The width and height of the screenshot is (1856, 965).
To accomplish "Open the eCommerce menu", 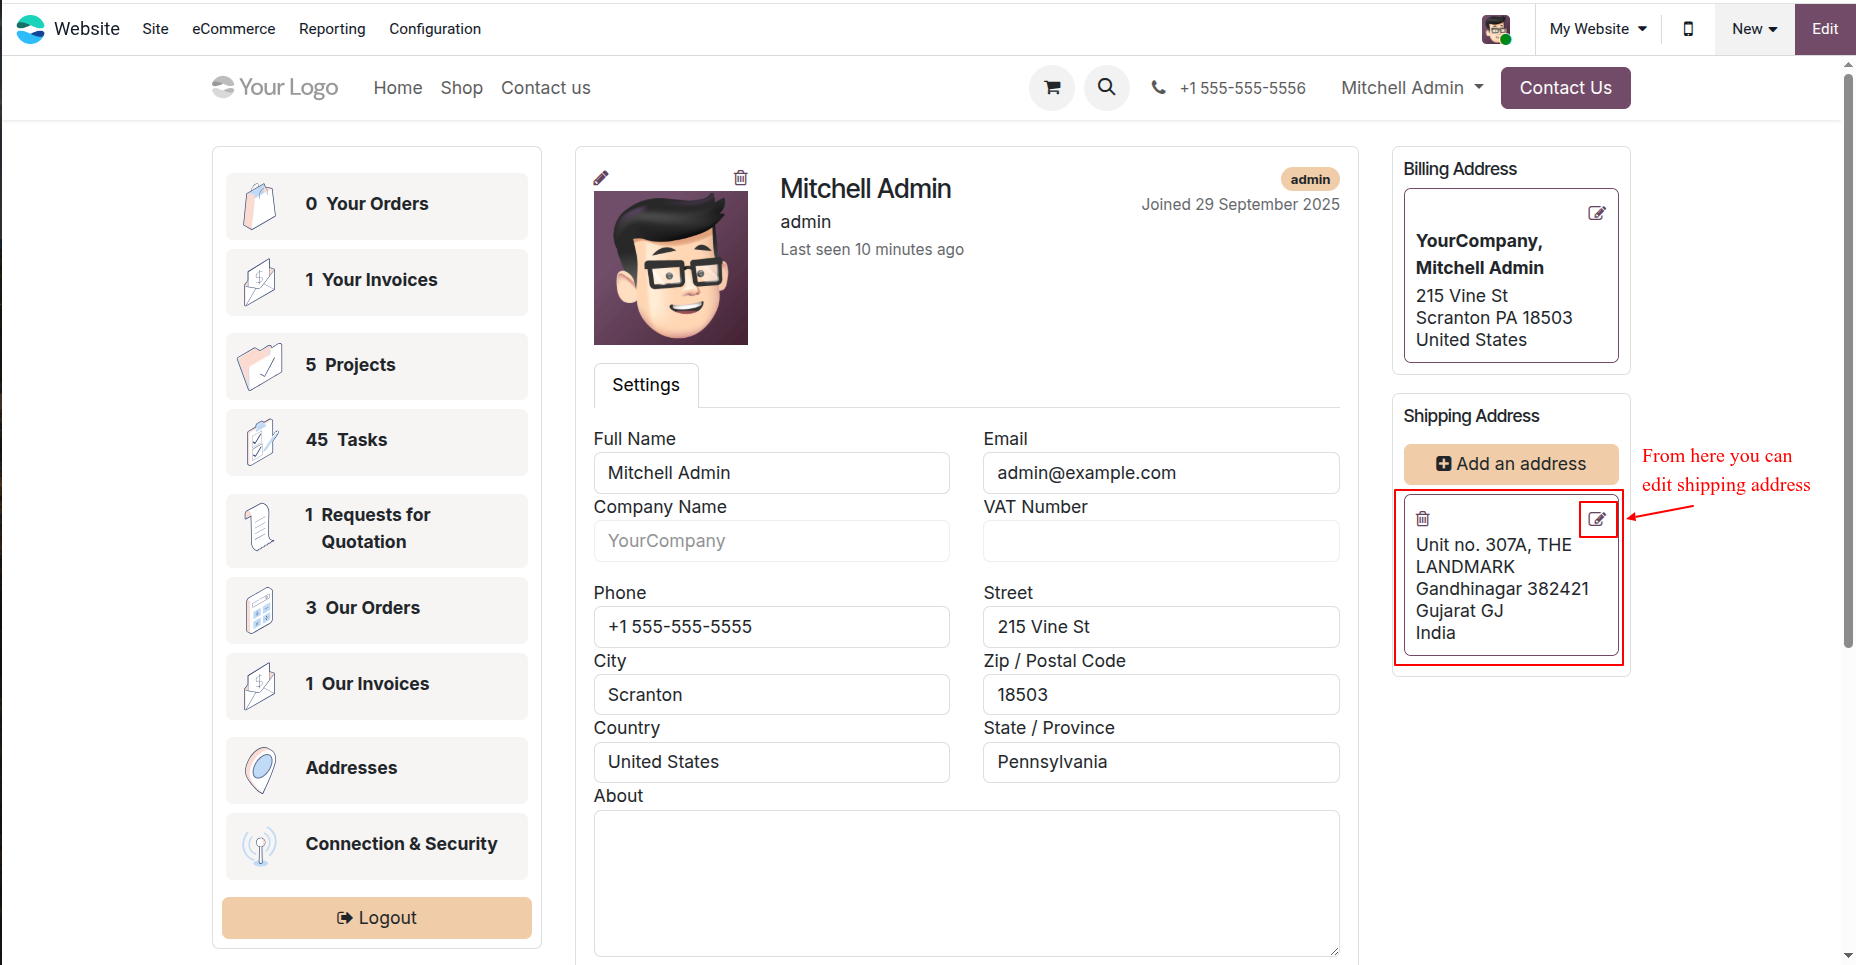I will tap(234, 29).
